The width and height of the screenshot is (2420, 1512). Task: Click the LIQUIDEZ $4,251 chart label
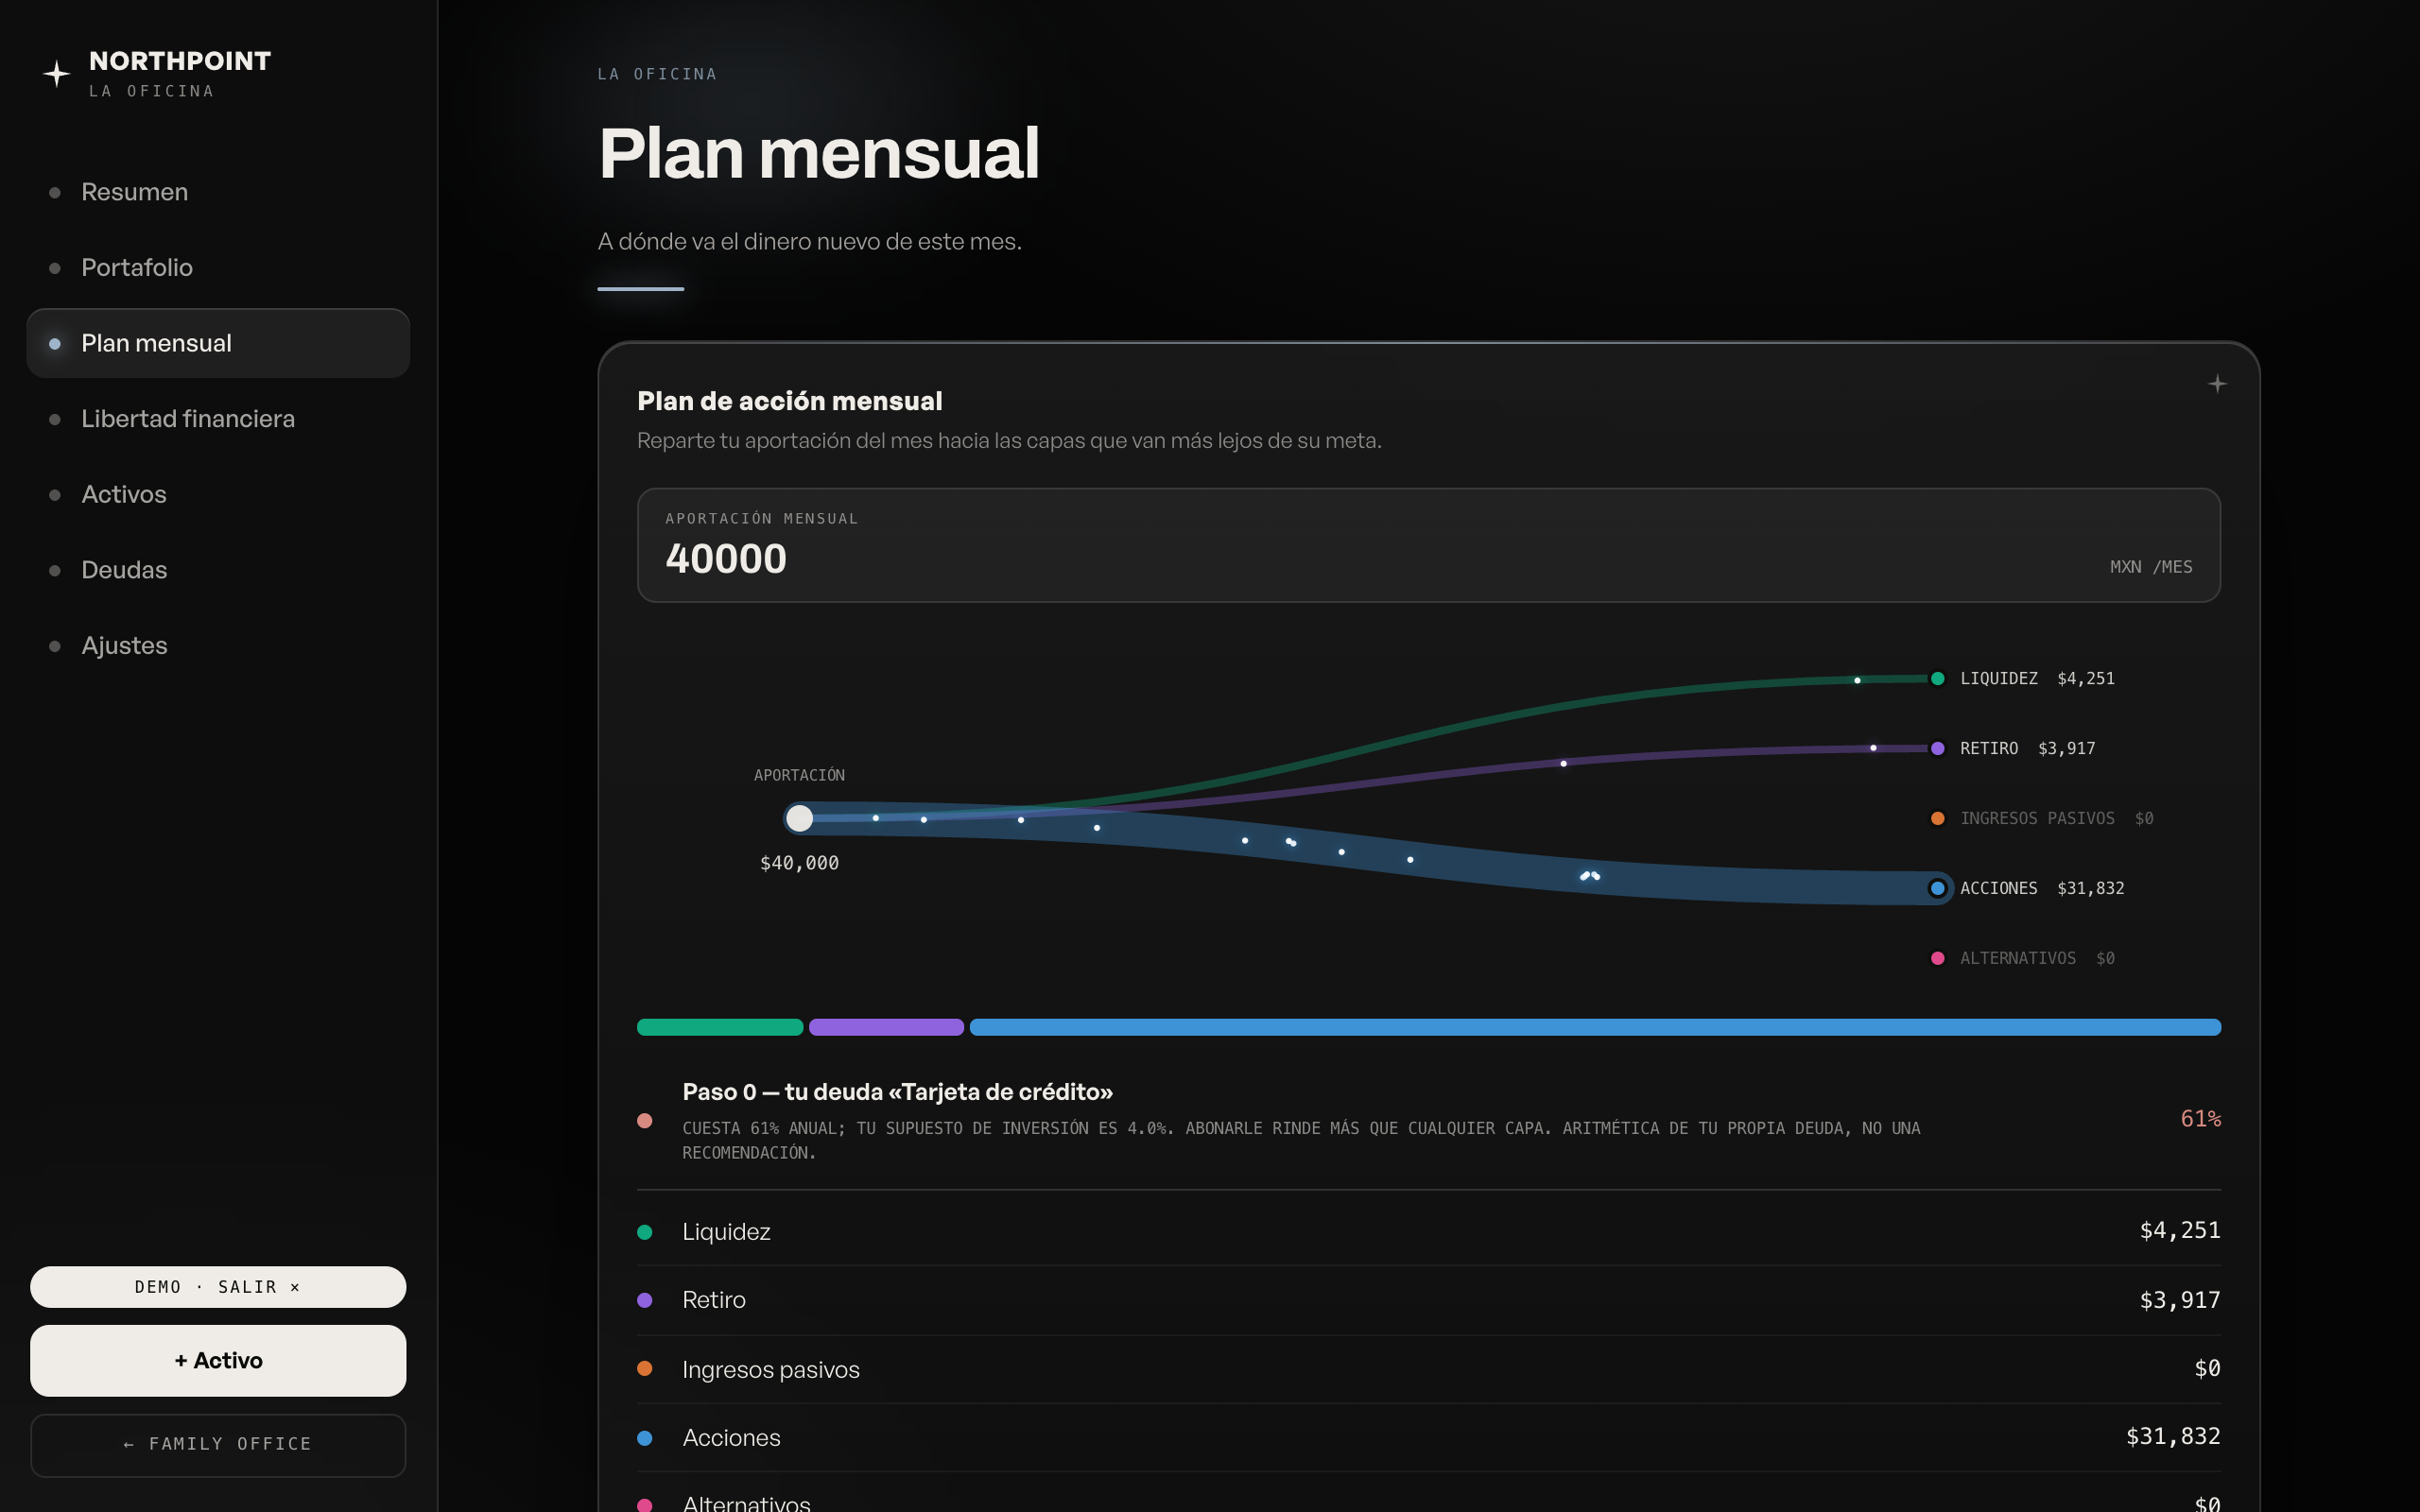click(2037, 679)
